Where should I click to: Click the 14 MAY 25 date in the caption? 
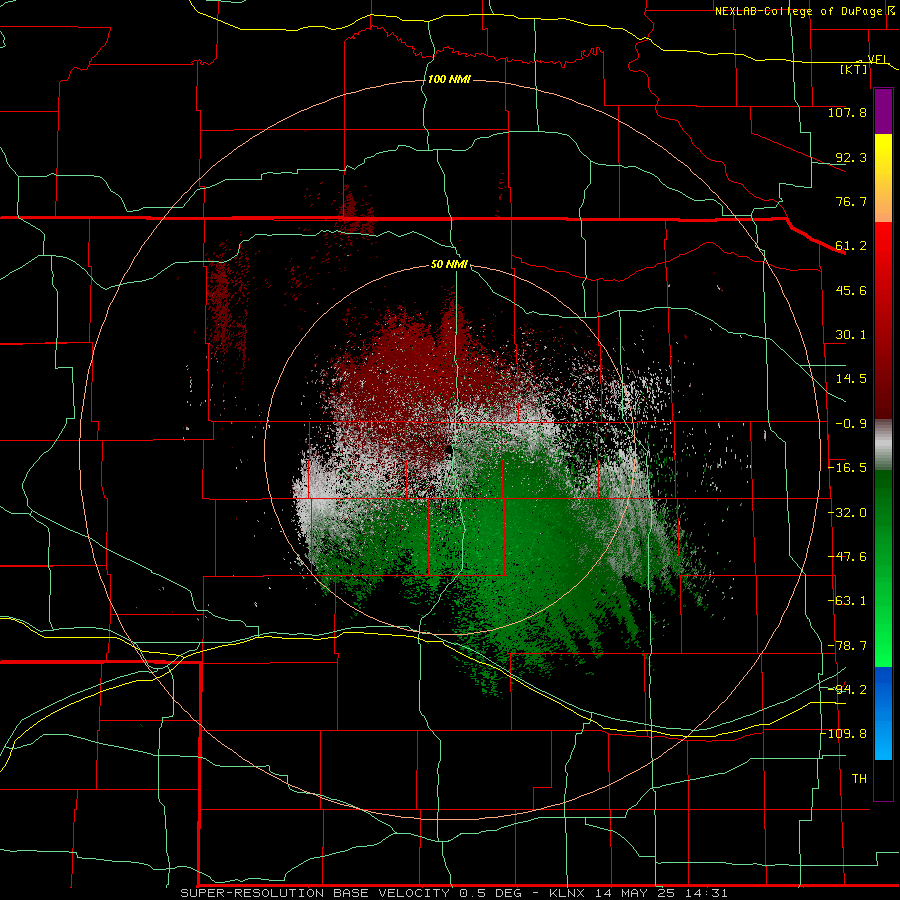click(x=635, y=893)
